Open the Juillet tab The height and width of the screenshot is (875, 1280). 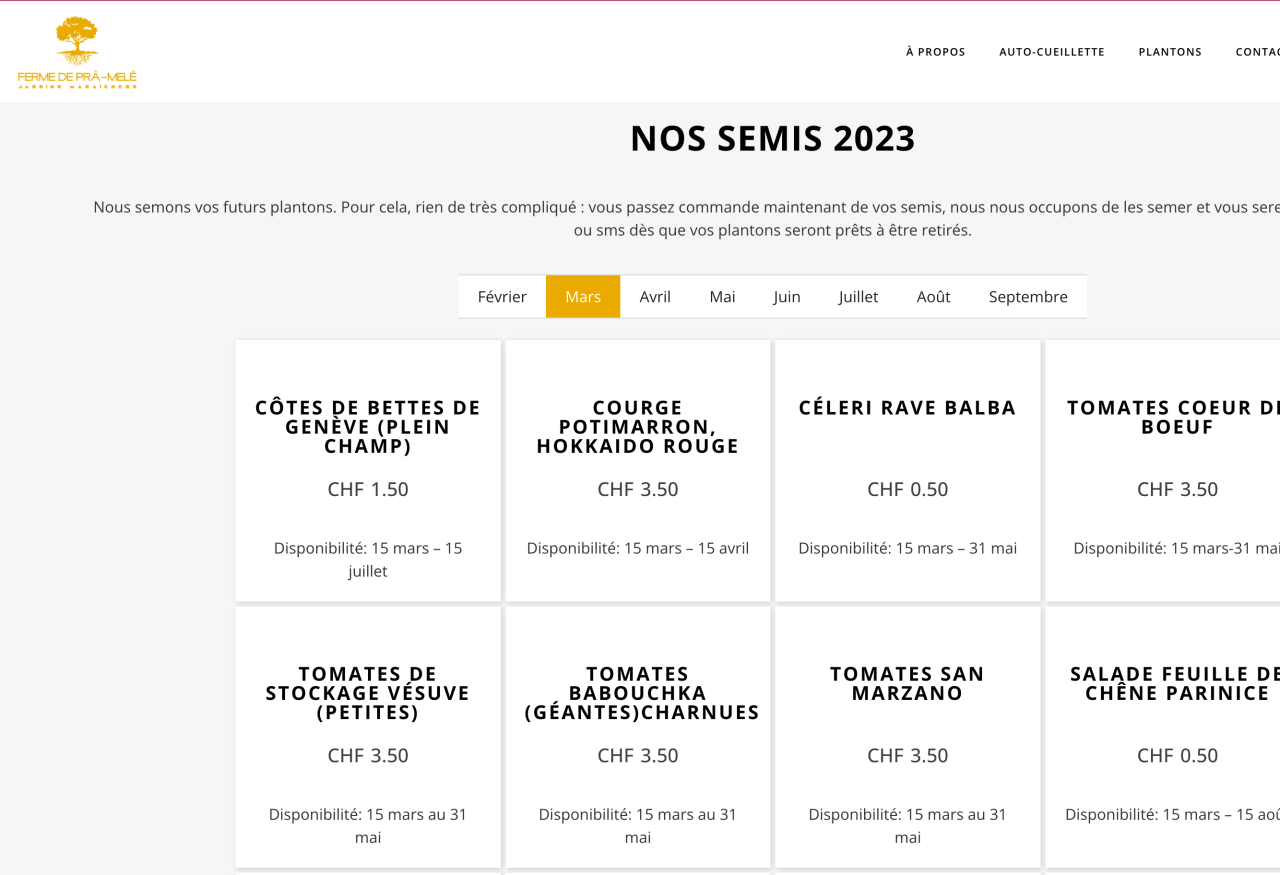click(858, 297)
